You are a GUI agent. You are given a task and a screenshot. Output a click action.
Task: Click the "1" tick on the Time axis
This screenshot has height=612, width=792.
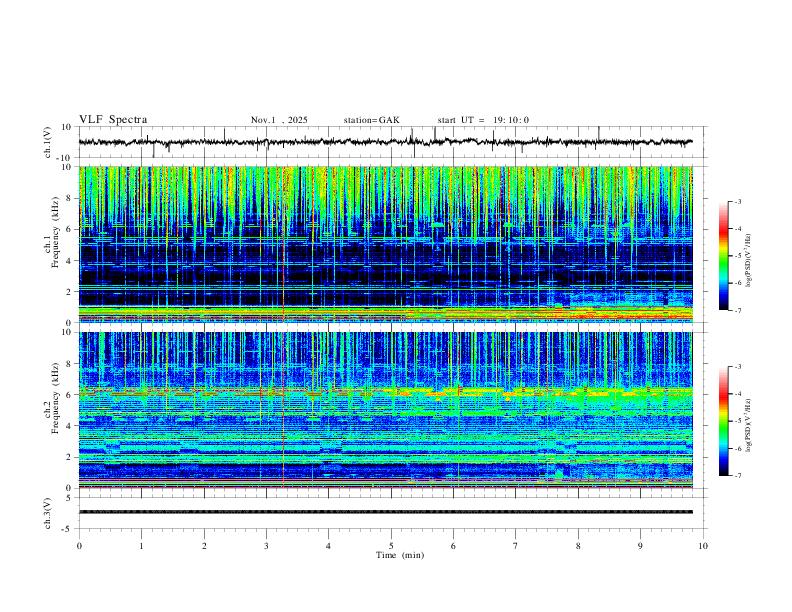pos(141,546)
